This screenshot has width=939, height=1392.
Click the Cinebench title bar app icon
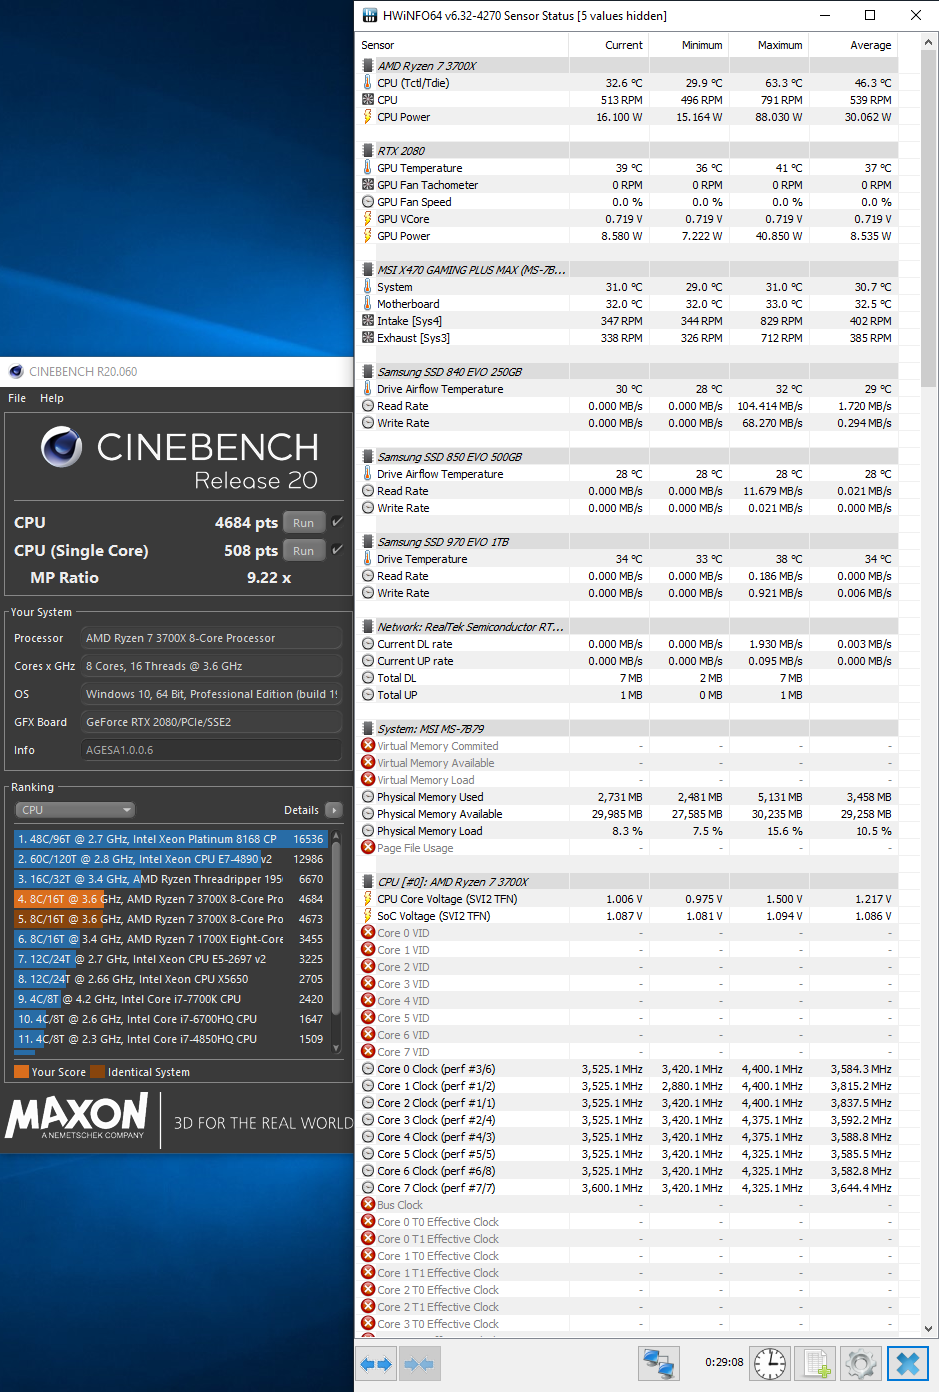click(x=16, y=371)
